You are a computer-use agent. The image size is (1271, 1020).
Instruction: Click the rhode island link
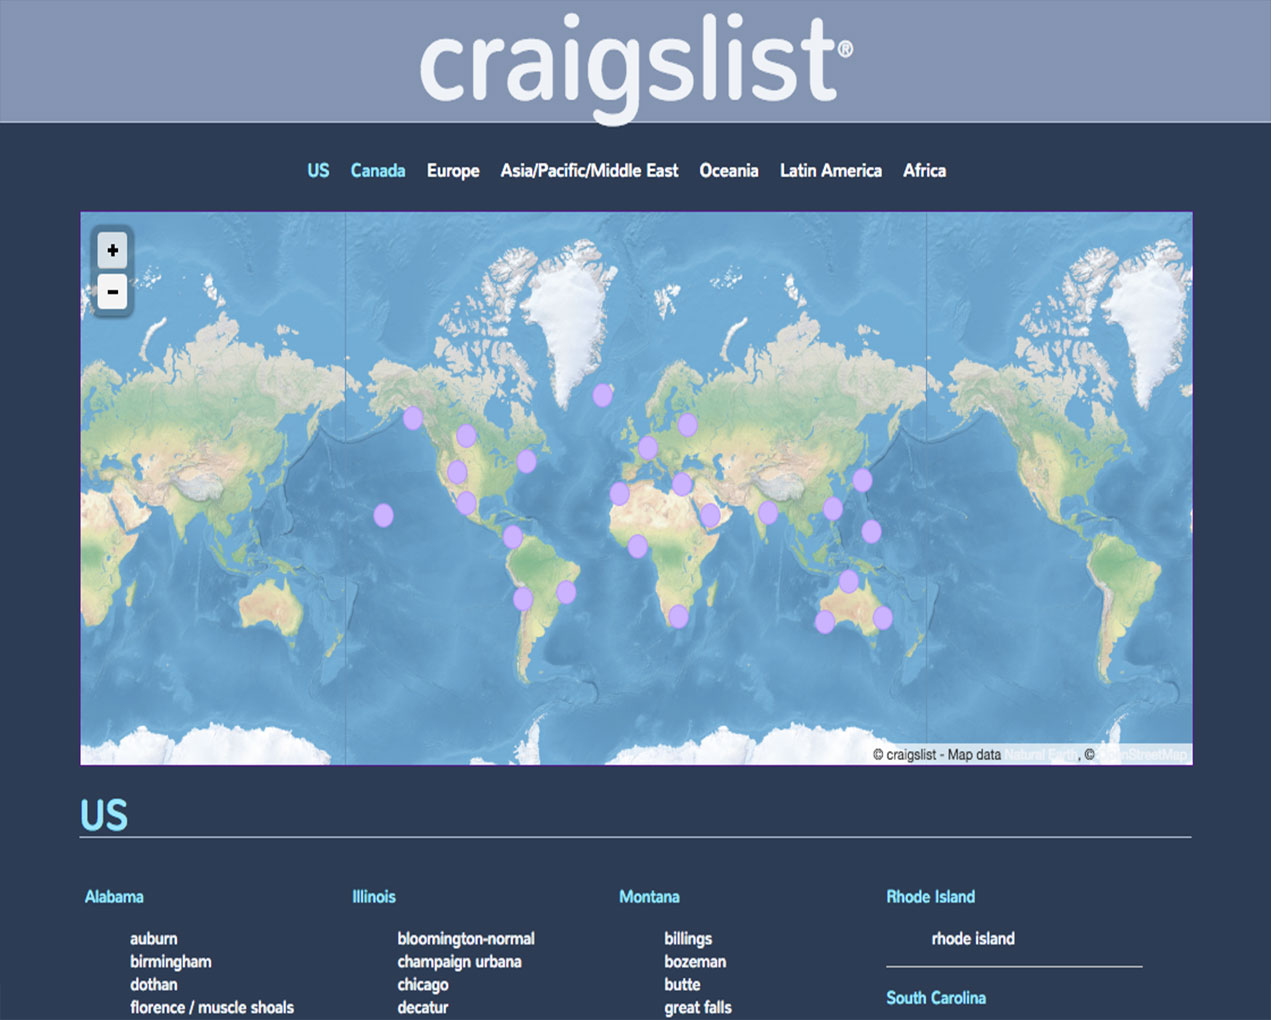pos(972,938)
